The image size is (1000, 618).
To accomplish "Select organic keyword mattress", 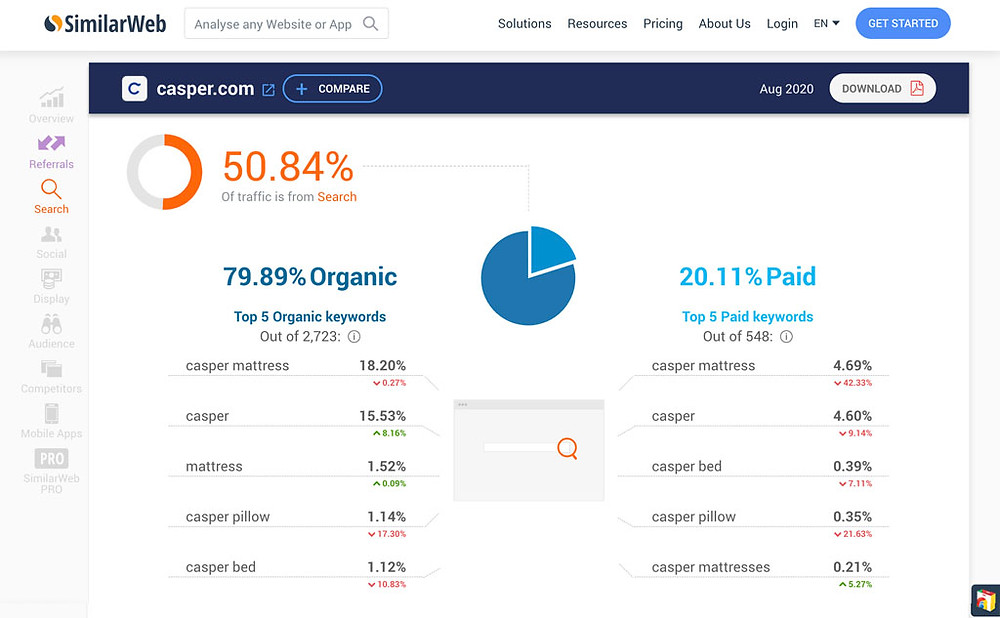I will click(214, 466).
